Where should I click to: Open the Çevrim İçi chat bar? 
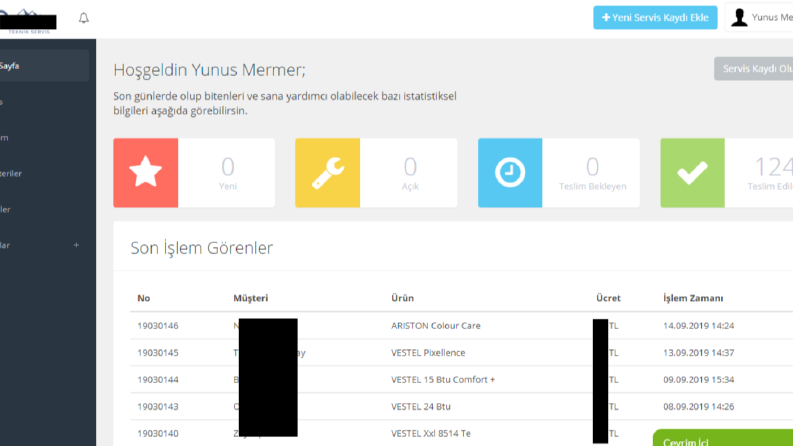[723, 438]
